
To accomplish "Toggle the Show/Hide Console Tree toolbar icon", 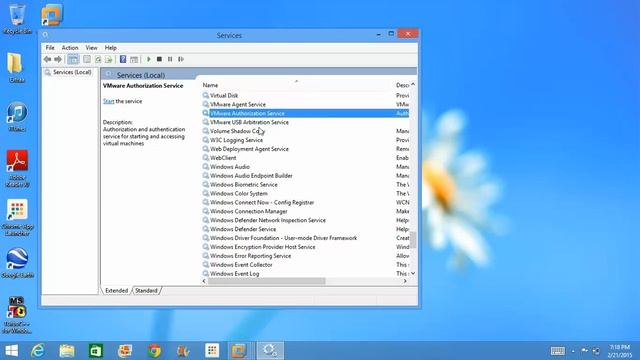I will (x=73, y=59).
